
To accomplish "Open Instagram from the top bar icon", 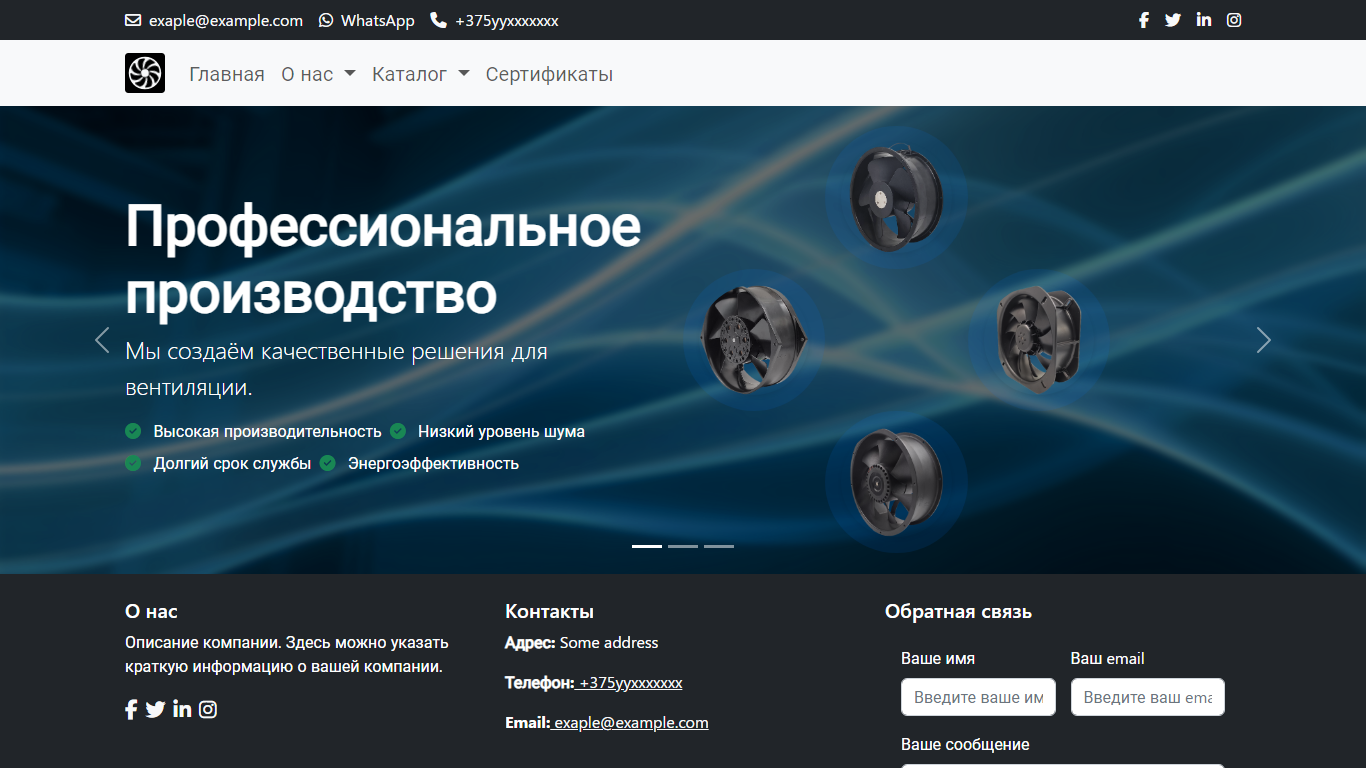I will pos(1234,20).
